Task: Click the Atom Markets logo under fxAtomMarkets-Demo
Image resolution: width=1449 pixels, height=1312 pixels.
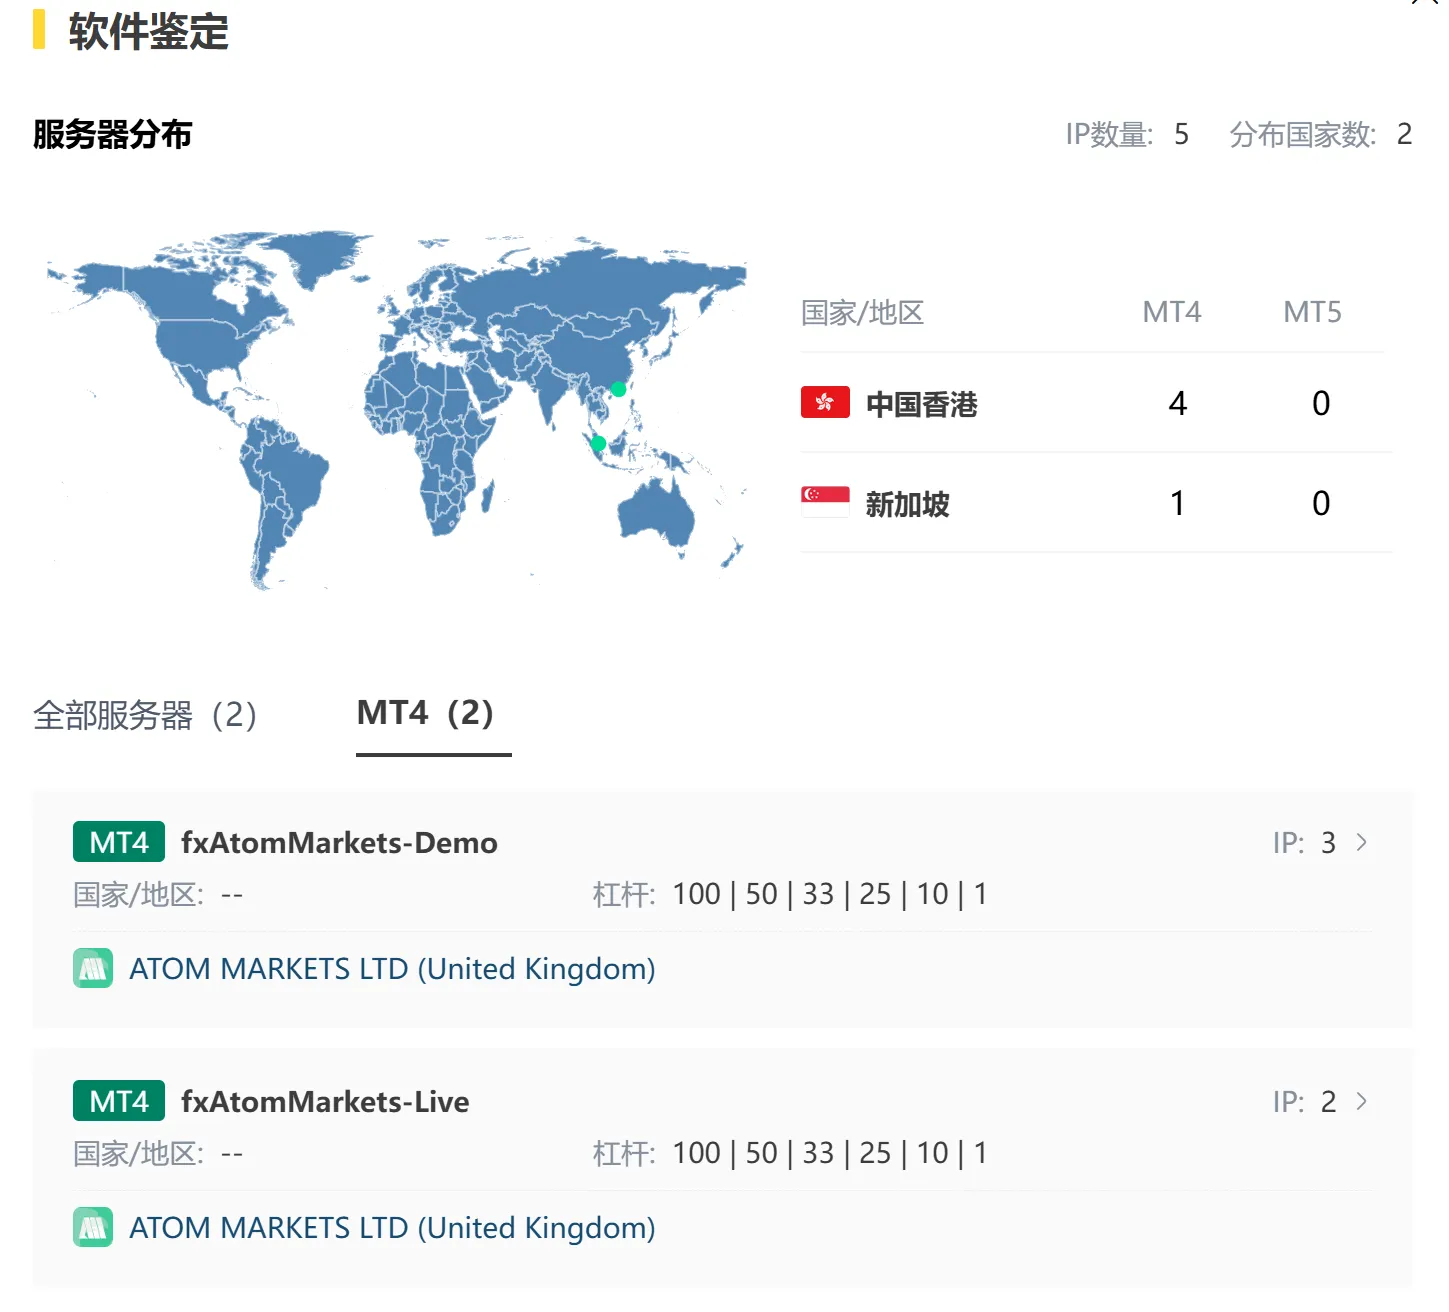Action: pyautogui.click(x=93, y=968)
